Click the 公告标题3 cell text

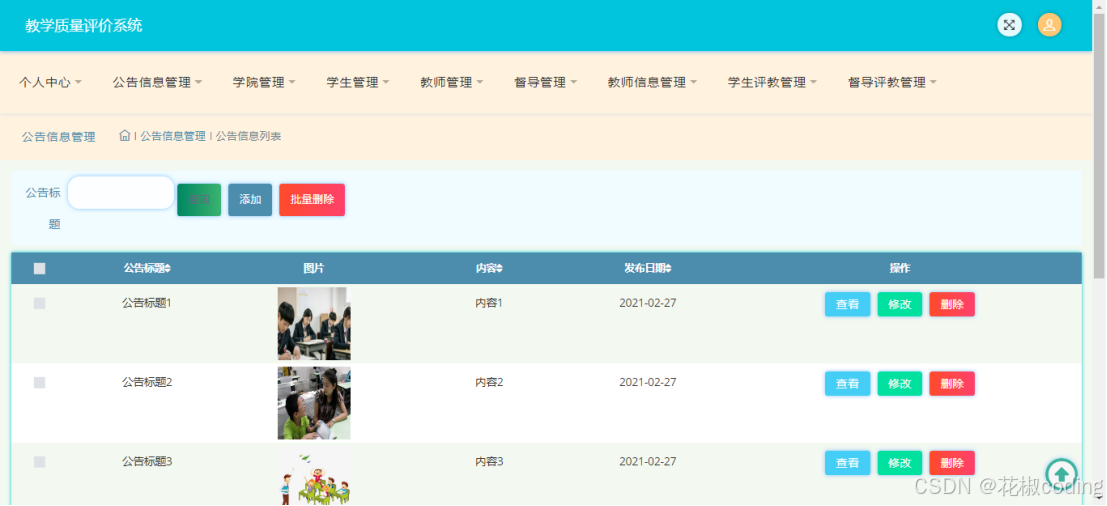pyautogui.click(x=147, y=462)
